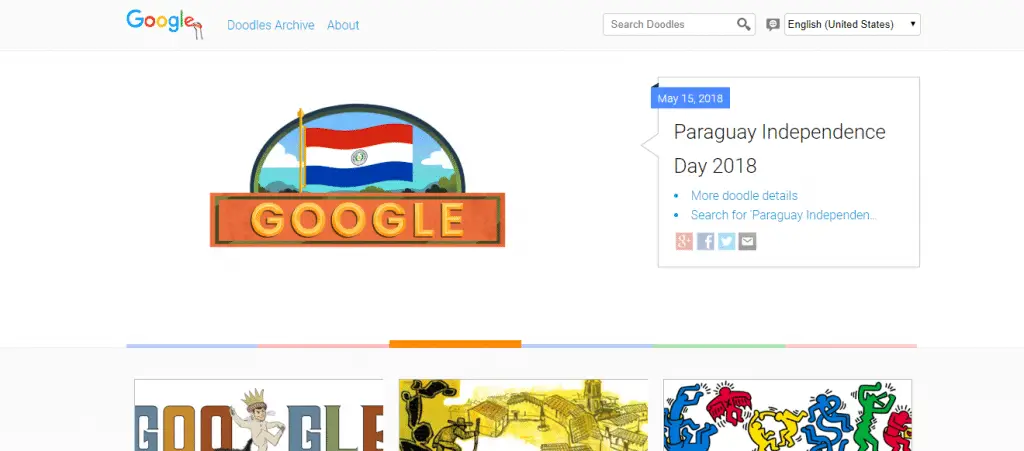Open the yellow village doodle thumbnail
1024x451 pixels.
(523, 415)
